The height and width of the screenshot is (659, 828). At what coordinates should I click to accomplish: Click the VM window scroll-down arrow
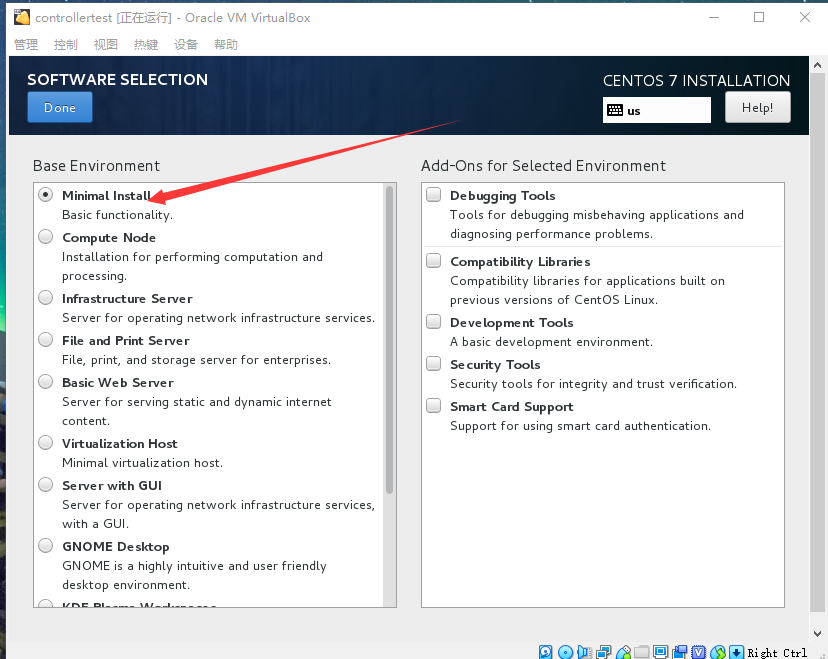pos(817,634)
